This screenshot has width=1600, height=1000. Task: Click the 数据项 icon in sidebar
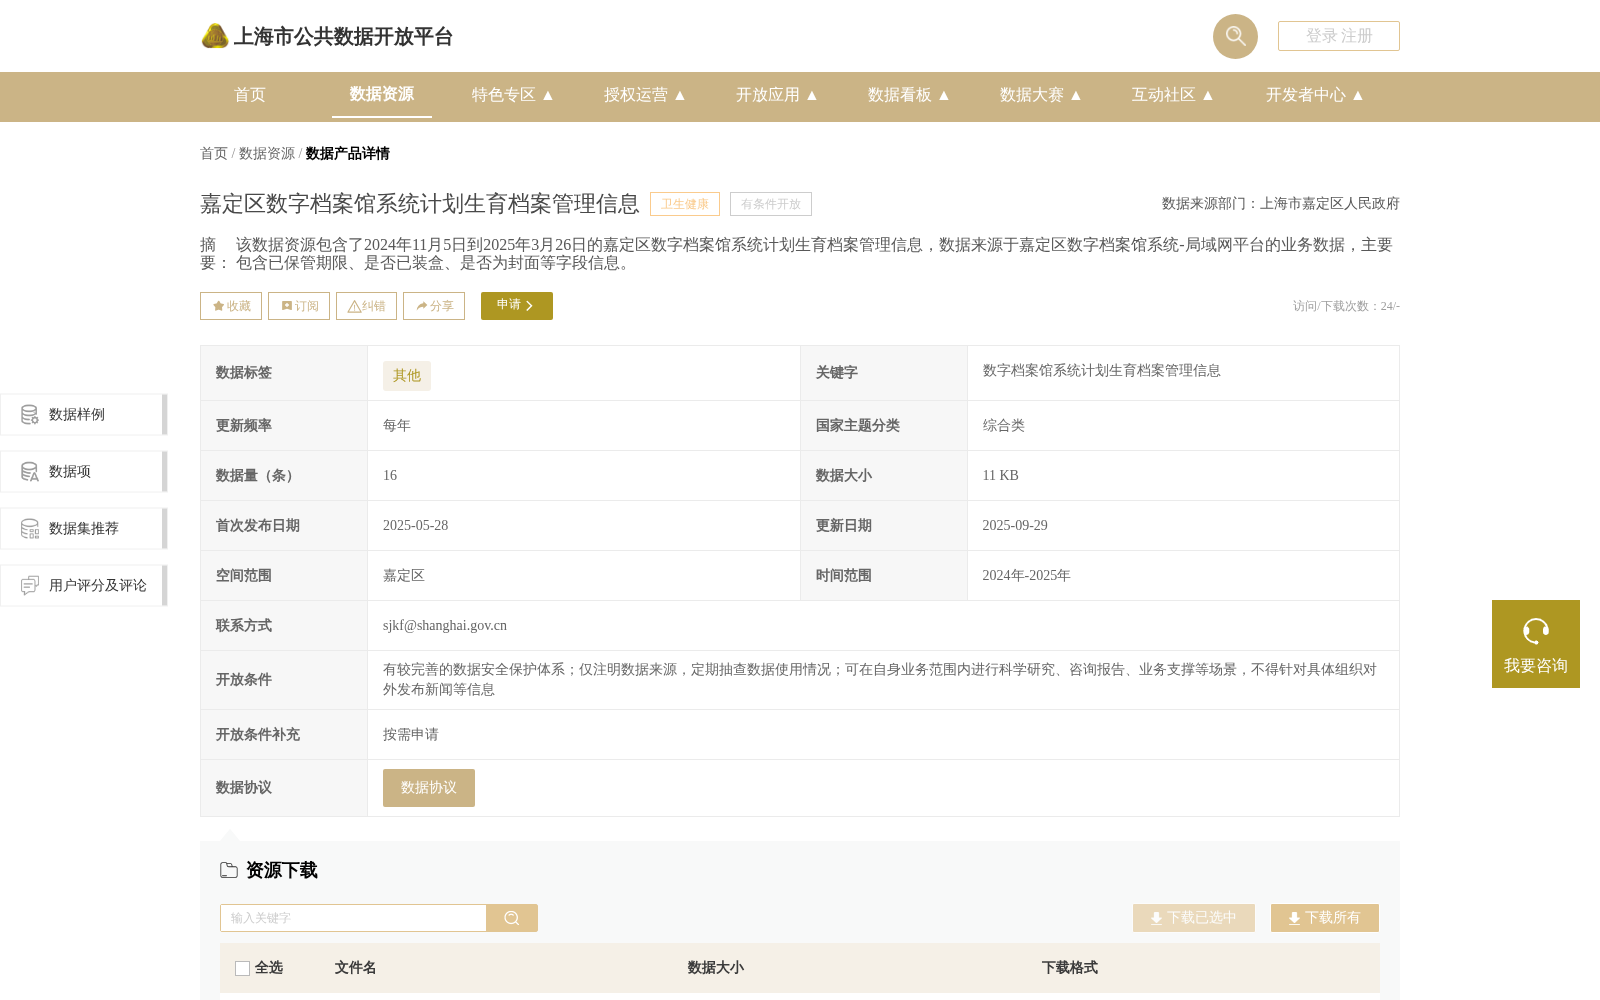[x=30, y=471]
